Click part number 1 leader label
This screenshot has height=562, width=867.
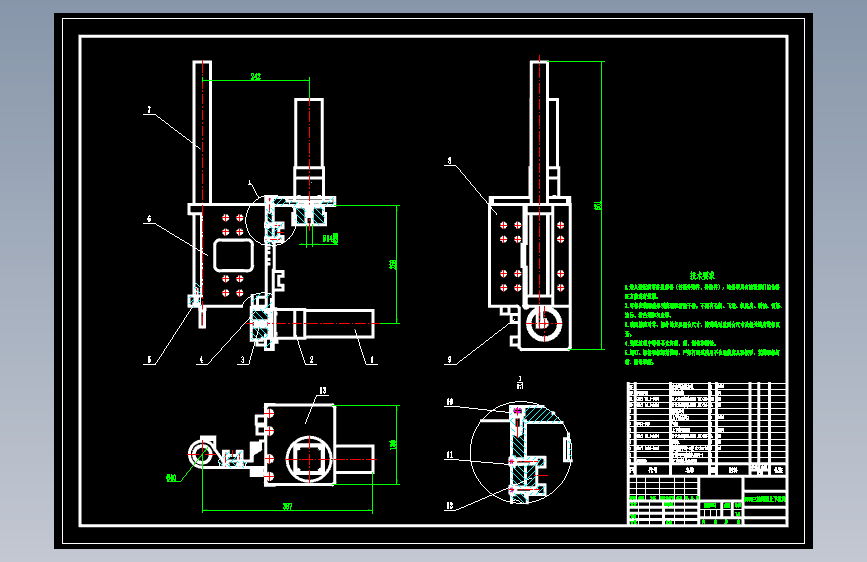(x=372, y=360)
